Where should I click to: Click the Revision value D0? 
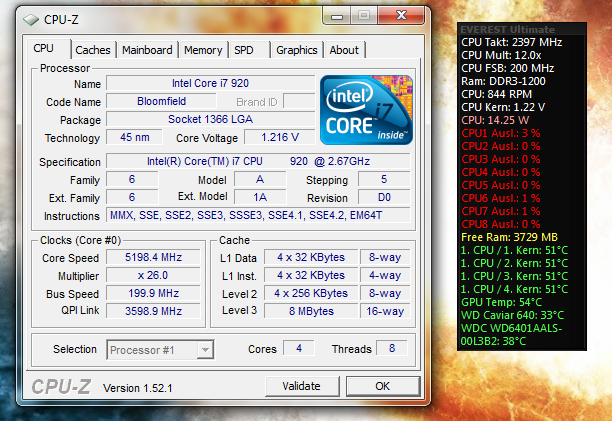coord(384,197)
